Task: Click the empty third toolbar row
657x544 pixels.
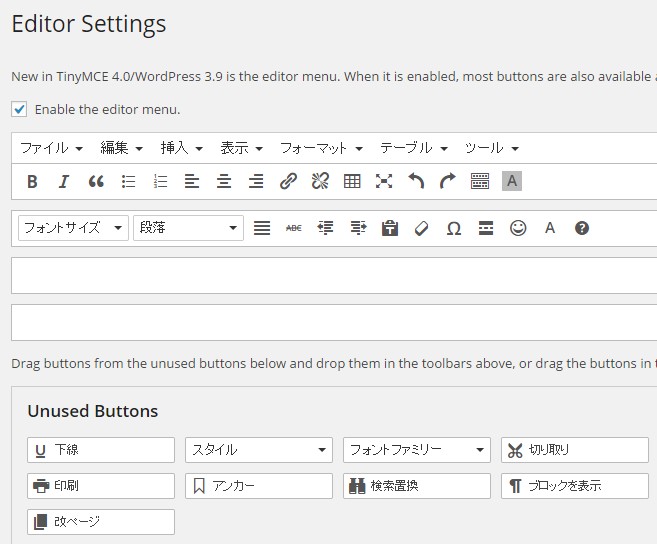Action: click(x=334, y=276)
